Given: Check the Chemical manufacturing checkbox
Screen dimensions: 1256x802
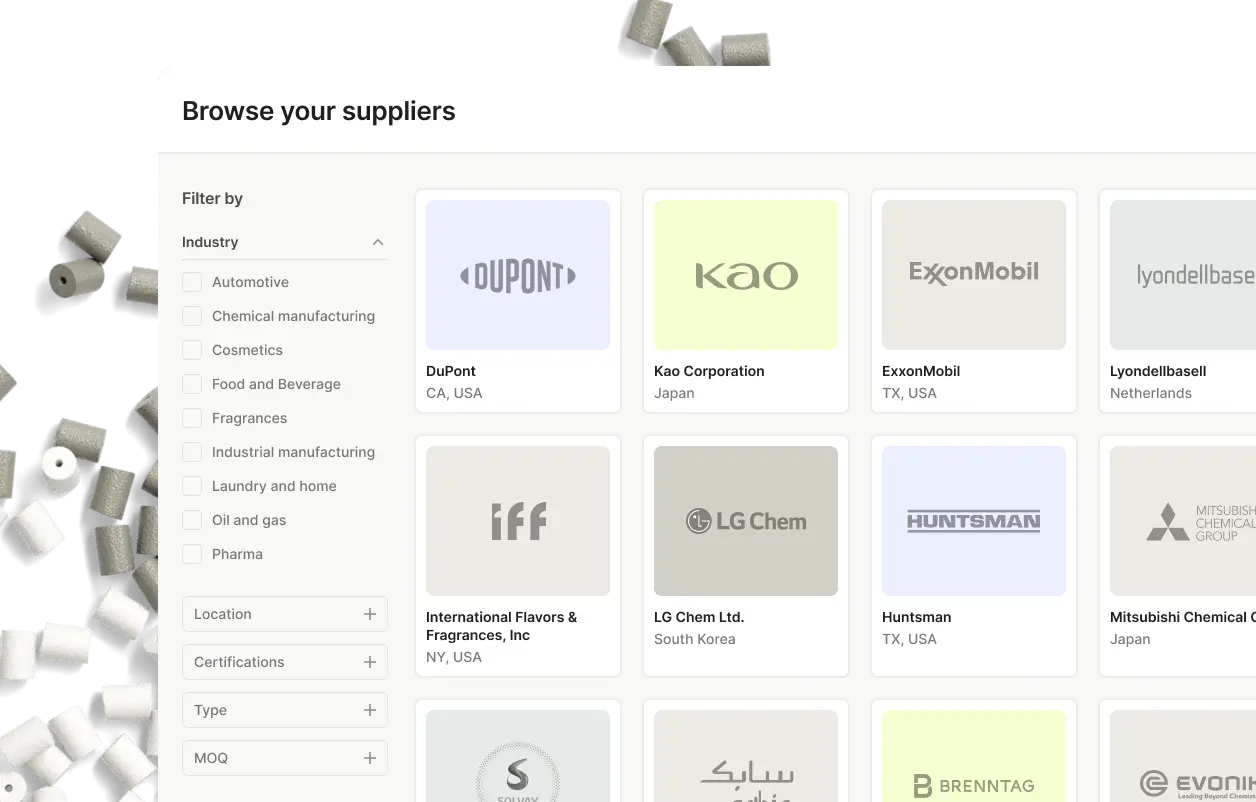Looking at the screenshot, I should 191,316.
